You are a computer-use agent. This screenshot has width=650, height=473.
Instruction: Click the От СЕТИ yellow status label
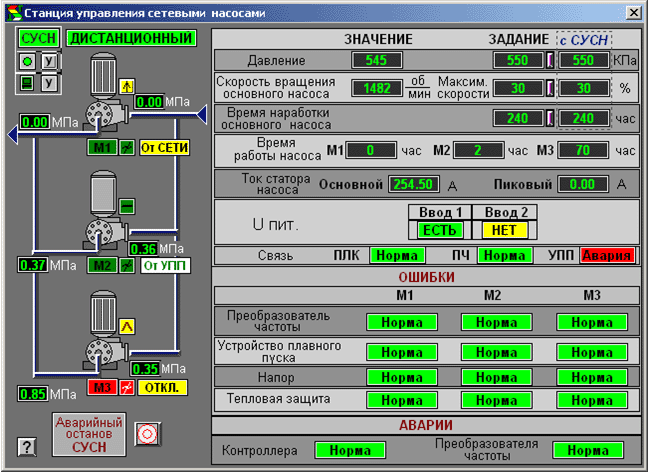[x=165, y=148]
